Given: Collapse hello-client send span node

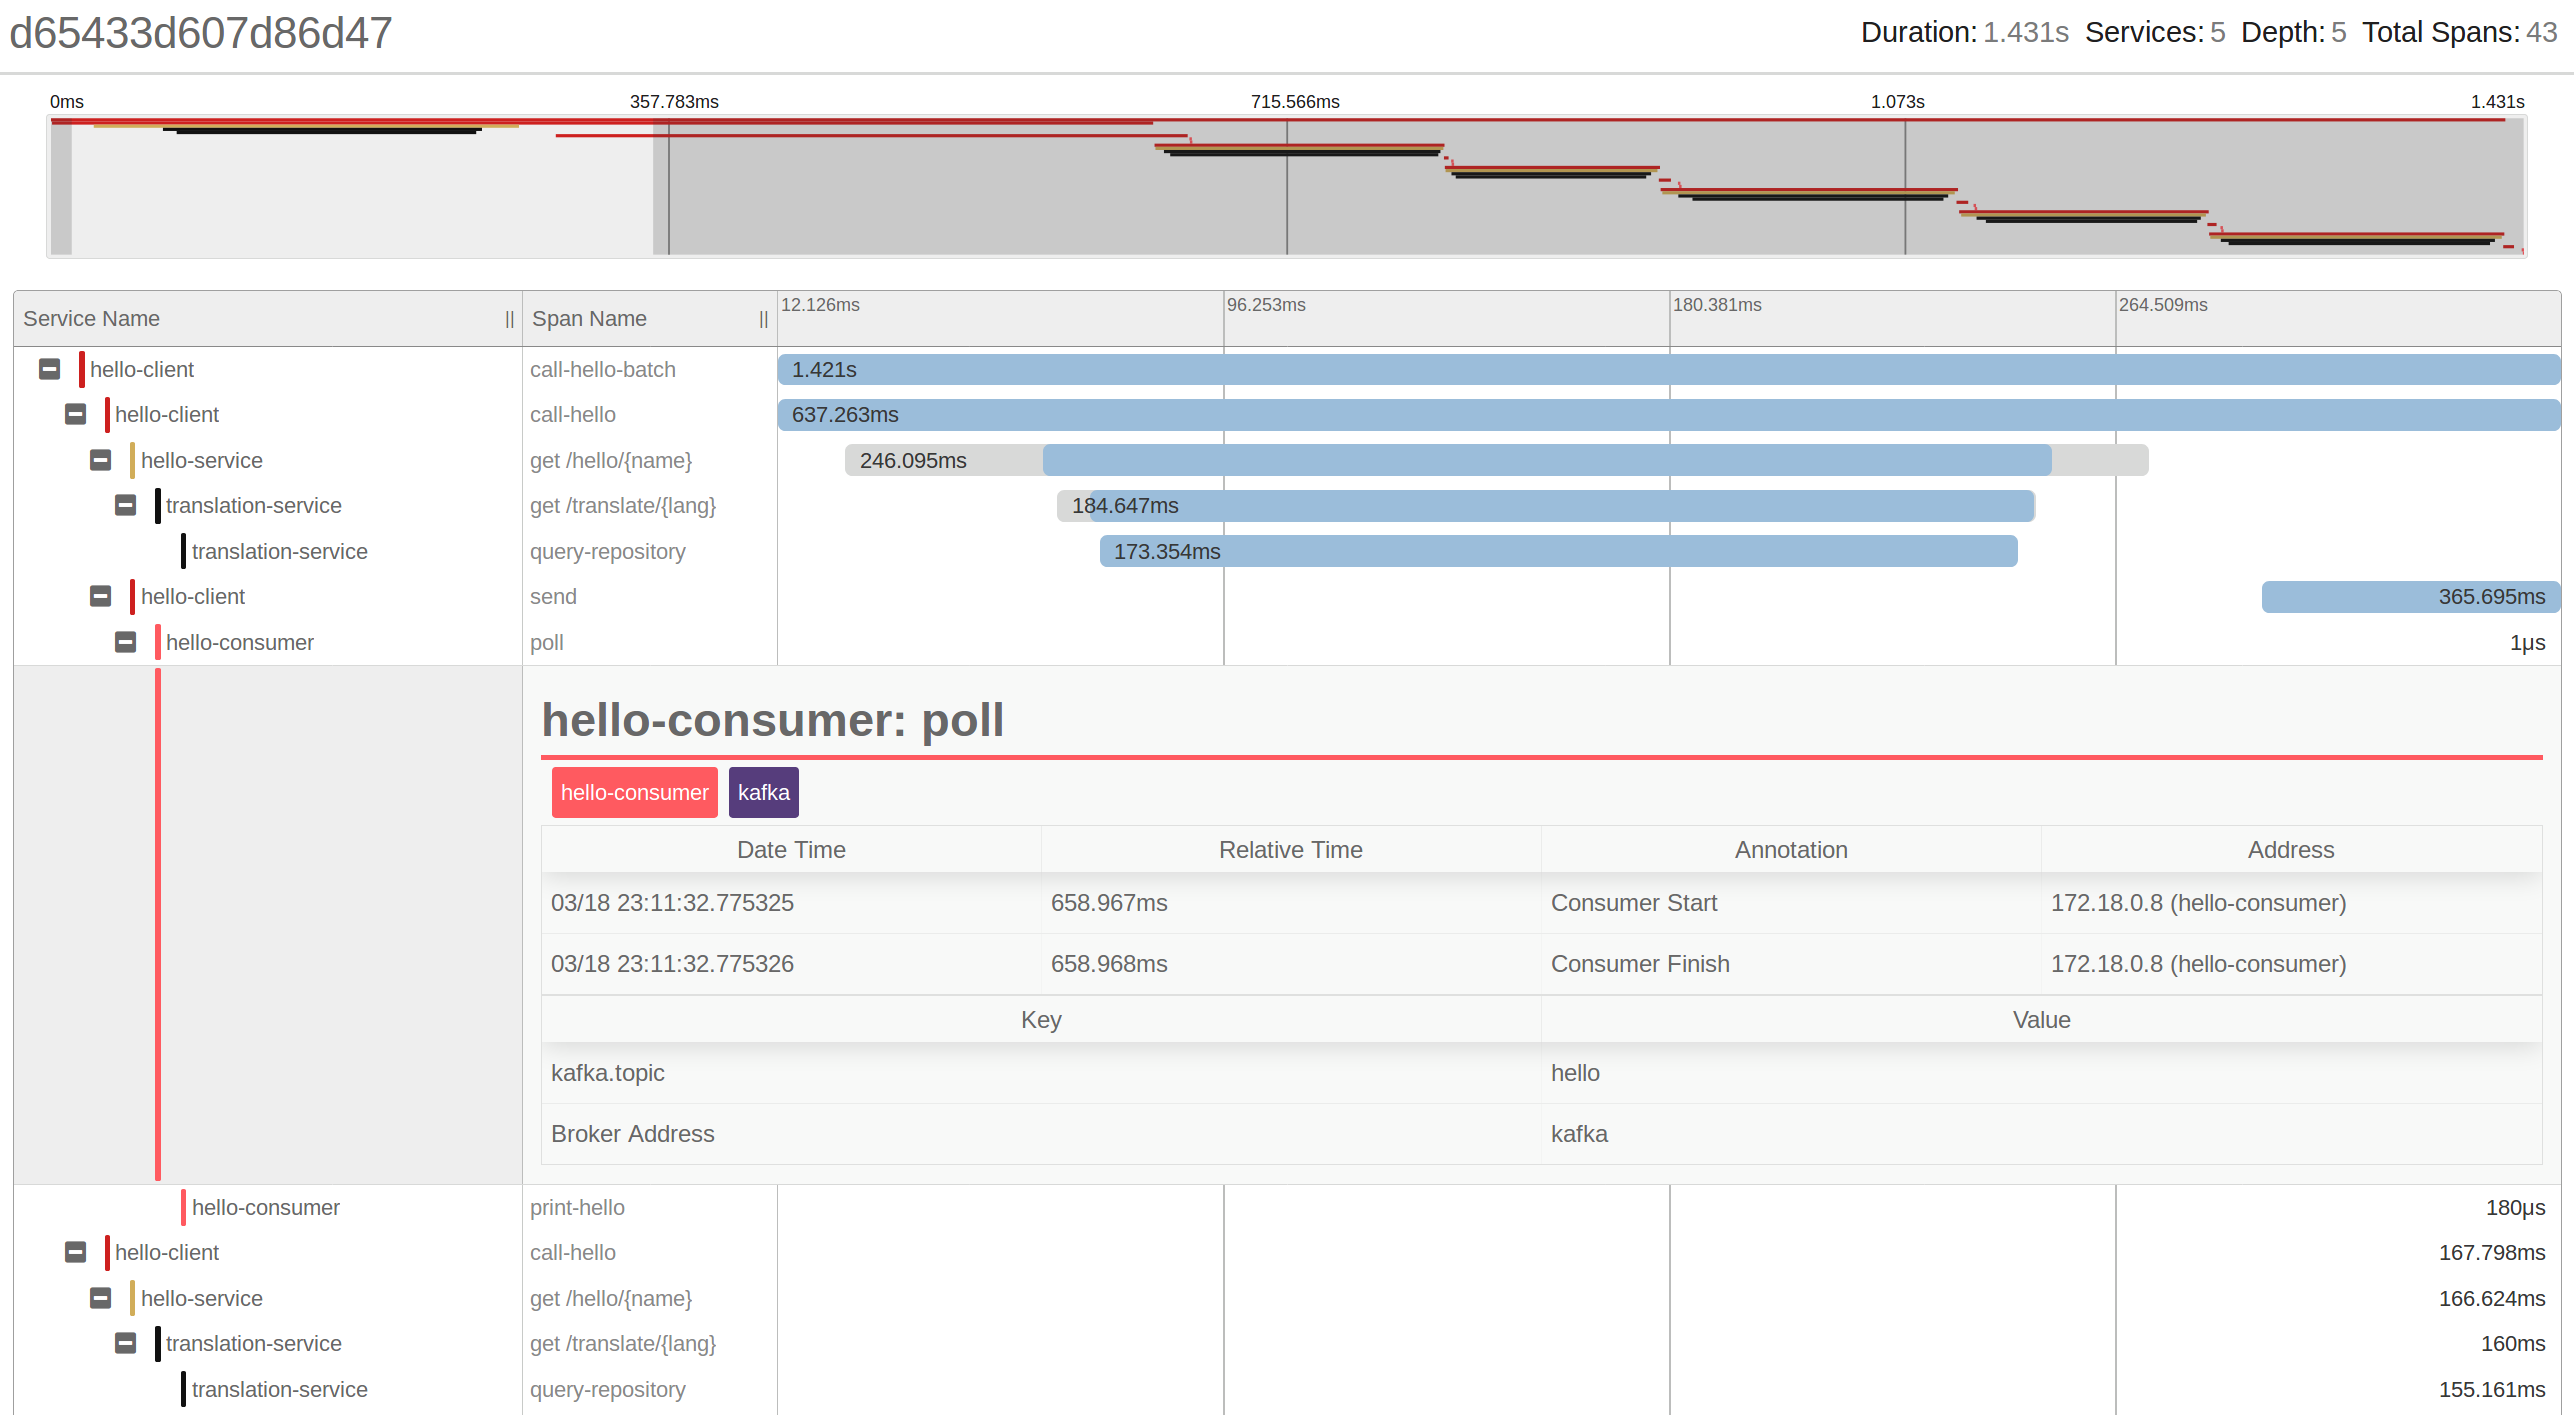Looking at the screenshot, I should click(x=100, y=596).
